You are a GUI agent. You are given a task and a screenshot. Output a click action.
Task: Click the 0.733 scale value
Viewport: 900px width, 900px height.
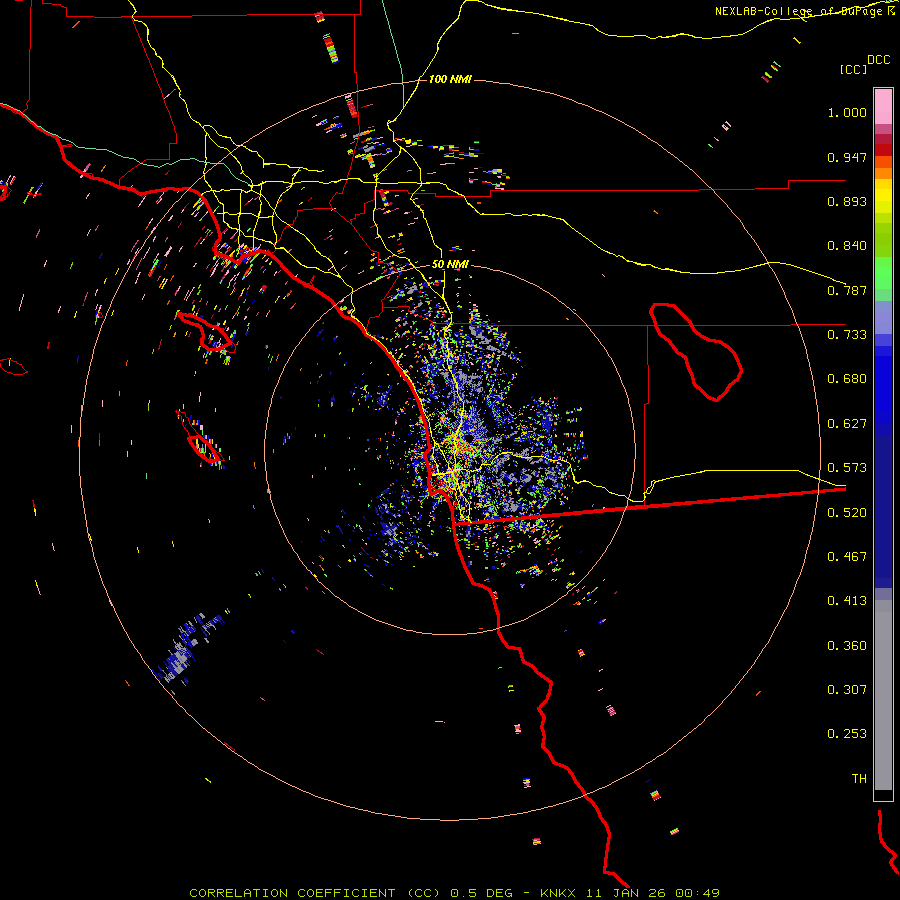[x=847, y=335]
